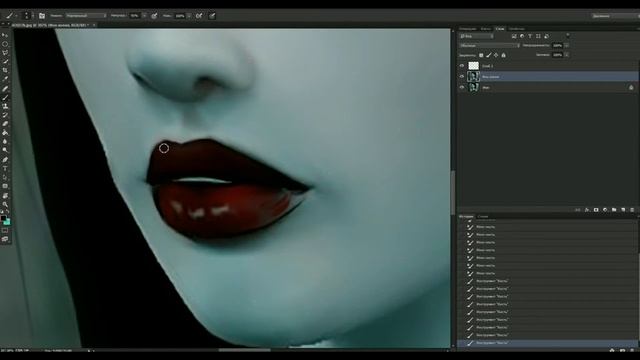Open the layer fill slider arrow
Image resolution: width=640 pixels, height=360 pixels.
coord(567,55)
